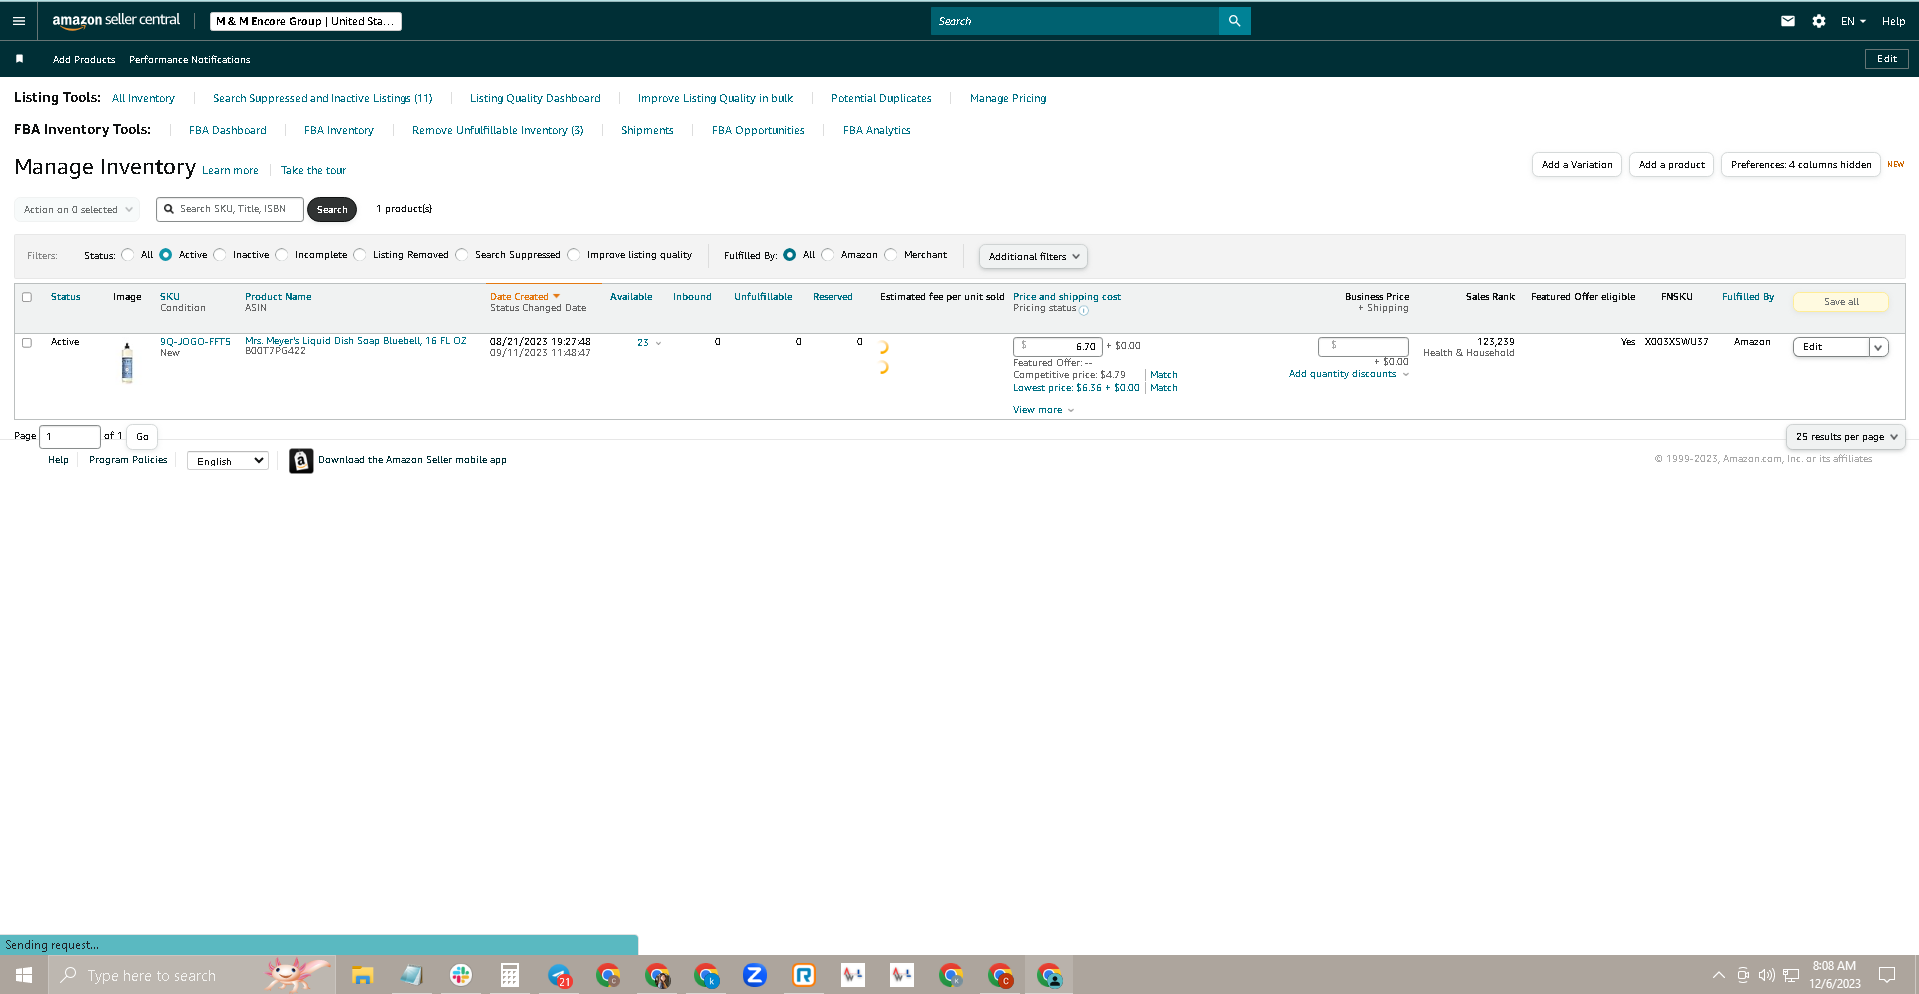
Task: Open Calculator from the taskbar
Action: pos(509,975)
